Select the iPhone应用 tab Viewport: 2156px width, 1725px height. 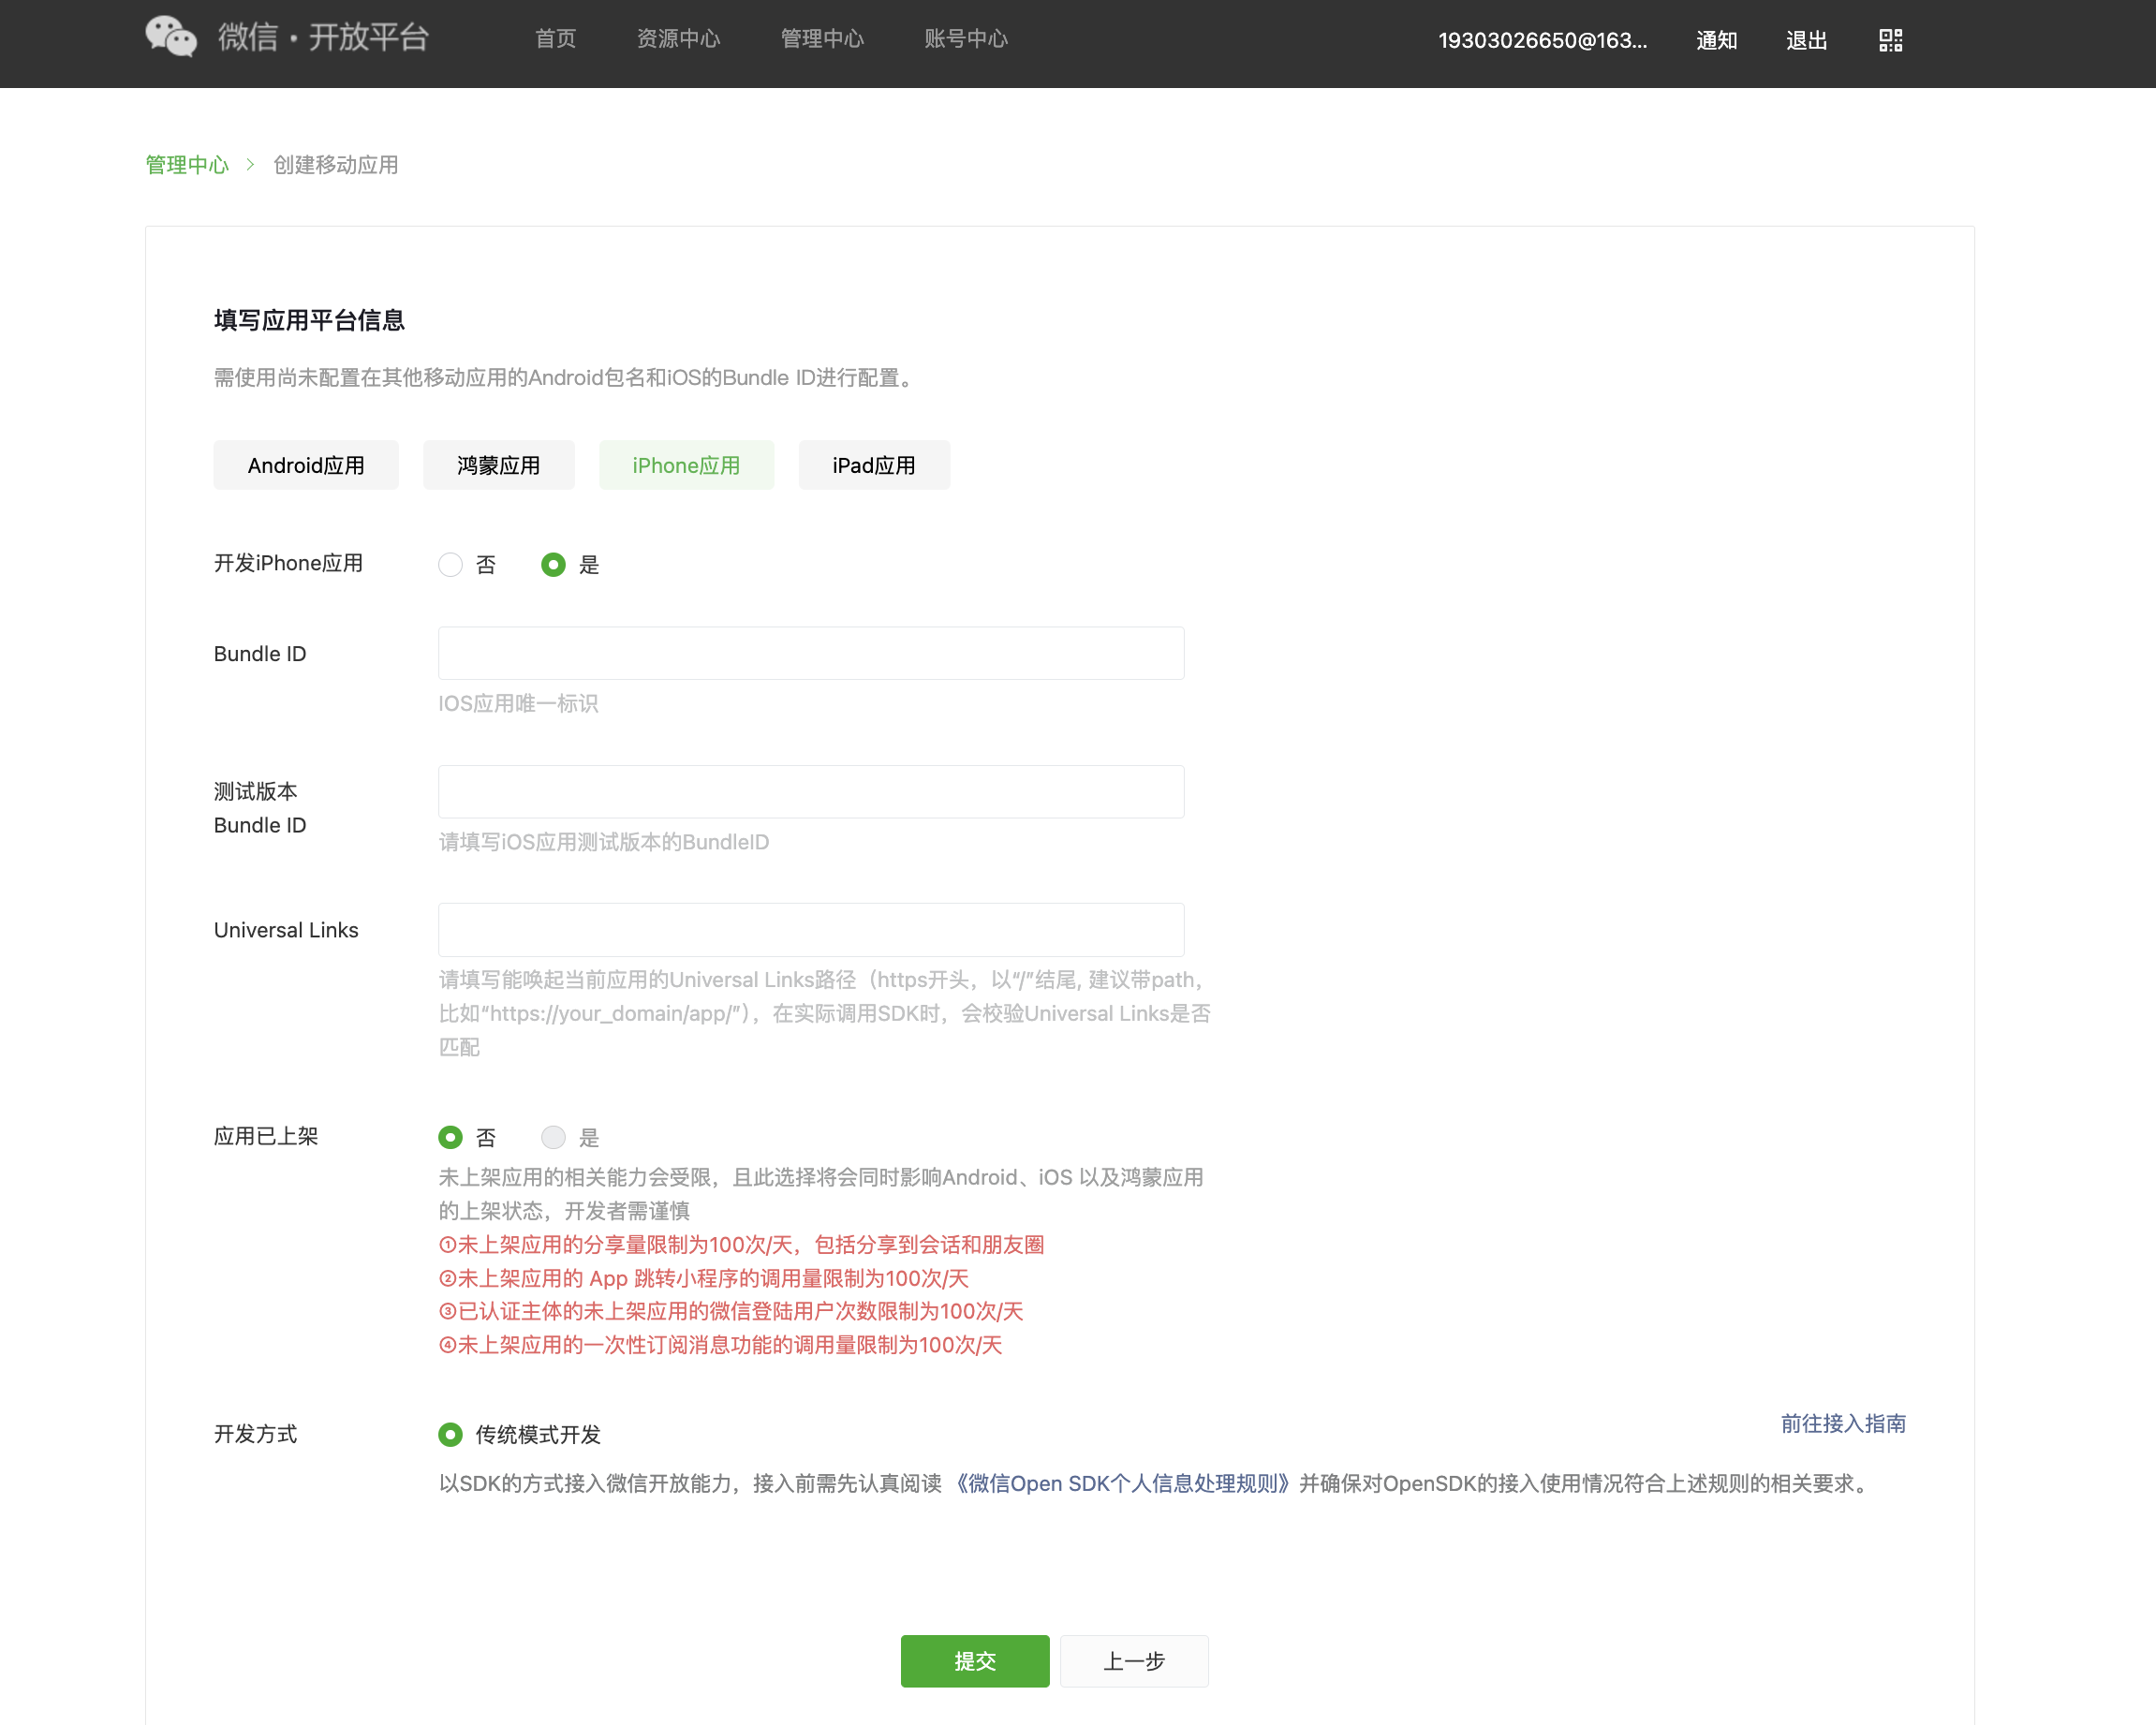686,465
